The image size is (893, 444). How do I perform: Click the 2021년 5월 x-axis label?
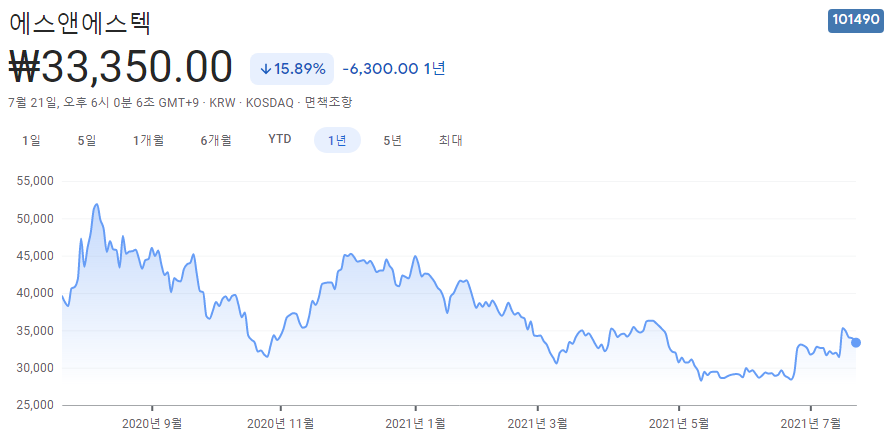679,423
